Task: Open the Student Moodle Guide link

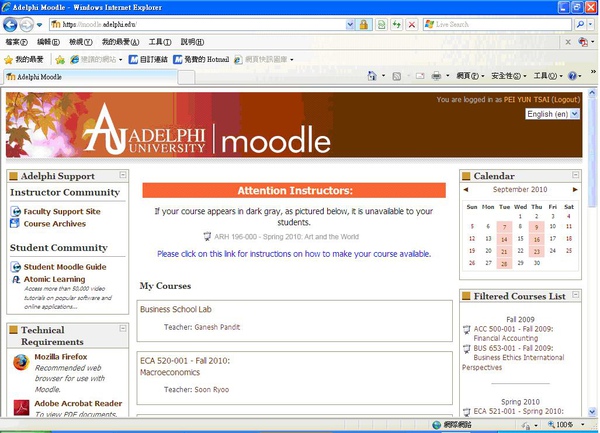Action: 65,267
